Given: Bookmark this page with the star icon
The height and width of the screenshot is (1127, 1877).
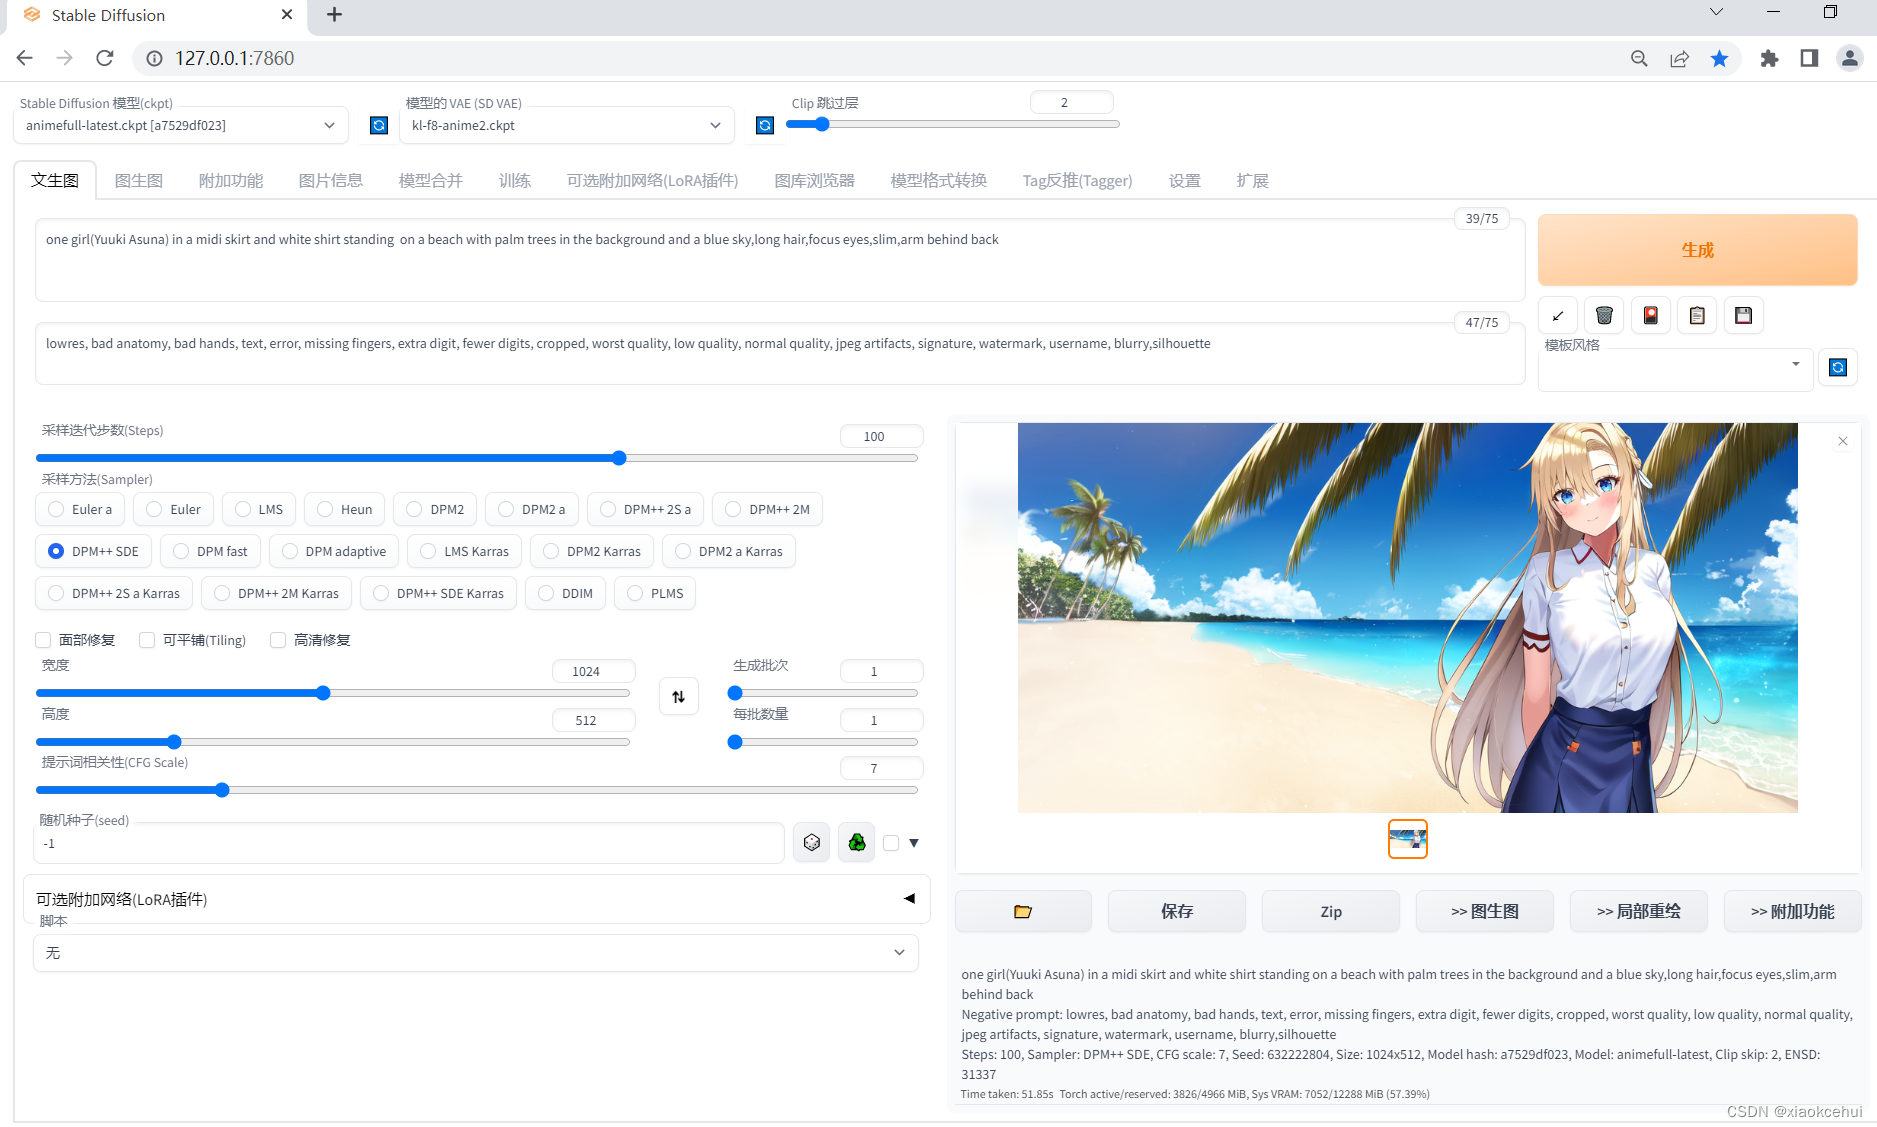Looking at the screenshot, I should (x=1720, y=58).
